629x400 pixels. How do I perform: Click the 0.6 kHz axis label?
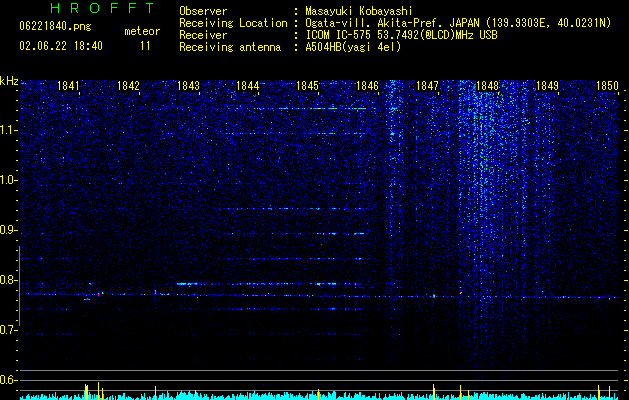click(8, 380)
